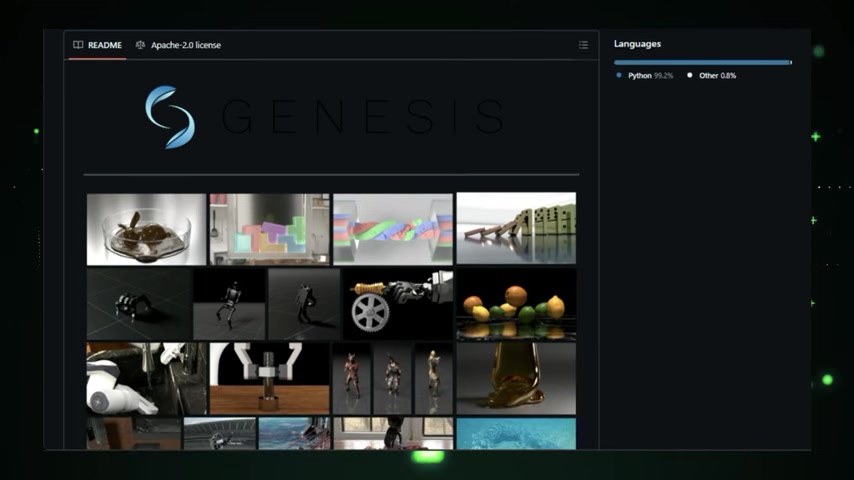Click the Languages heading
Image resolution: width=854 pixels, height=480 pixels.
(x=637, y=44)
